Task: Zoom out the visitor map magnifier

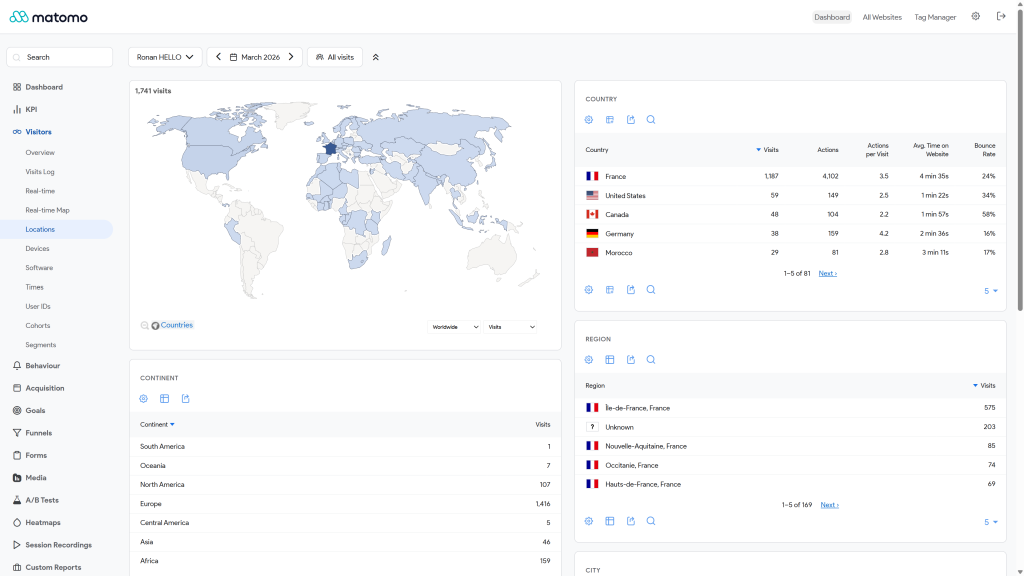Action: (144, 325)
